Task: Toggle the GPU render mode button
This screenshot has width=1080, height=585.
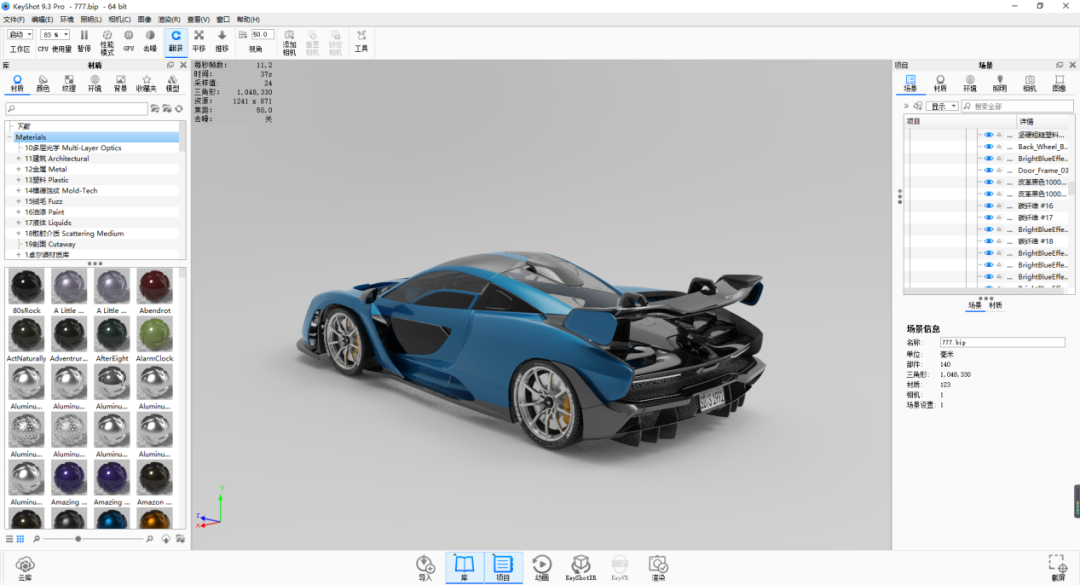Action: pos(129,41)
